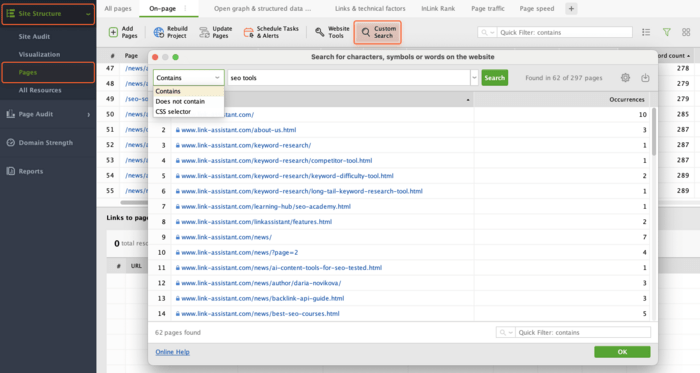Click the Reports sidebar icon
This screenshot has width=700, height=373.
point(11,171)
